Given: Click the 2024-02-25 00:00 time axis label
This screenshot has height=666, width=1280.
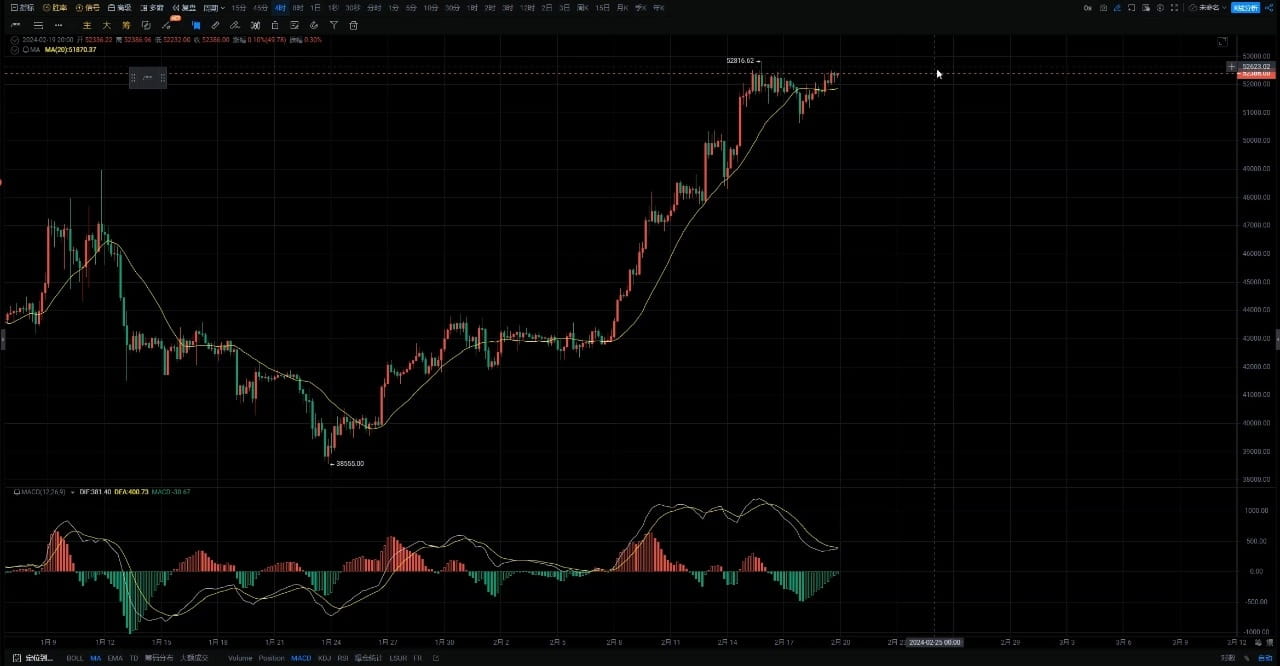Looking at the screenshot, I should pos(934,642).
